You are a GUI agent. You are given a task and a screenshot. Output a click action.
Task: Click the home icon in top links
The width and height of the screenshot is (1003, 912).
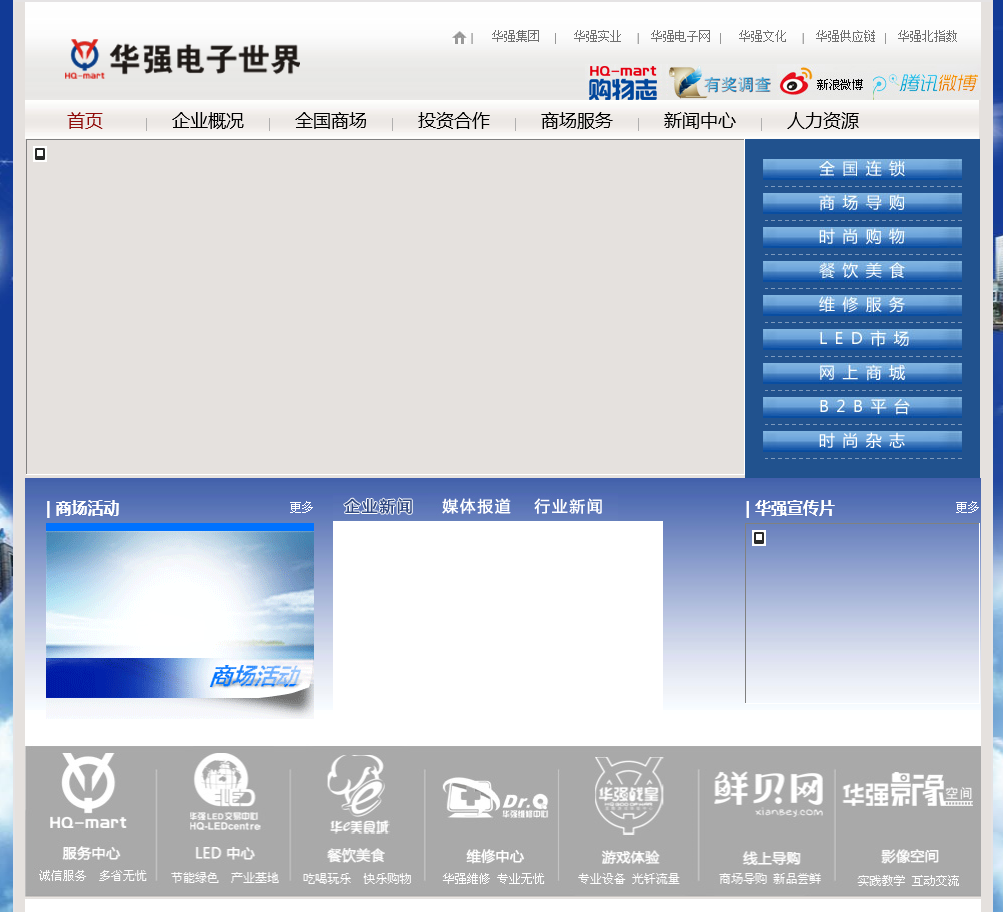pyautogui.click(x=459, y=38)
